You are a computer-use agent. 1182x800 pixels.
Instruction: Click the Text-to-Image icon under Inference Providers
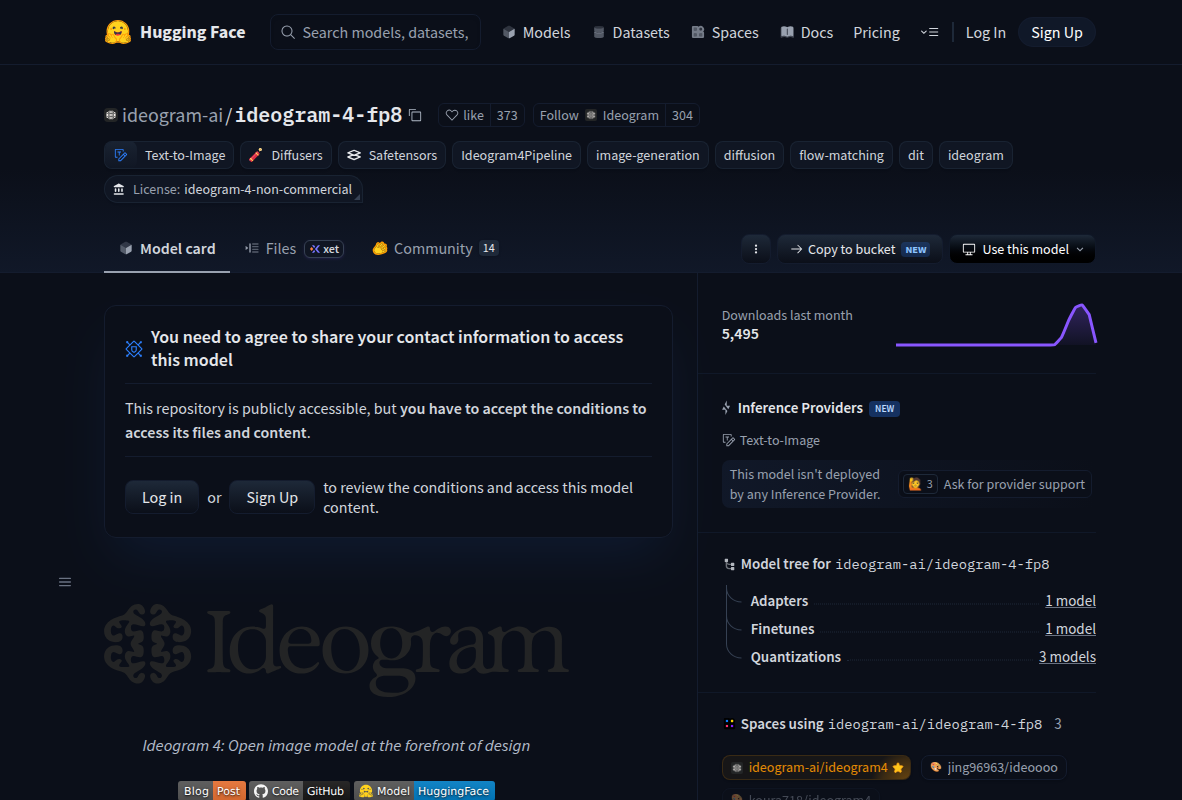click(x=728, y=440)
